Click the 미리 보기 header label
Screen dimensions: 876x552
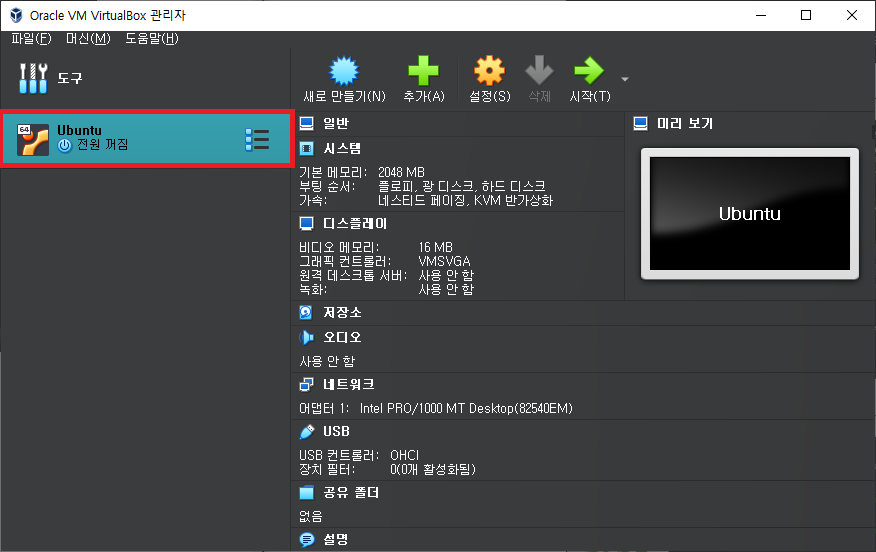pyautogui.click(x=685, y=123)
